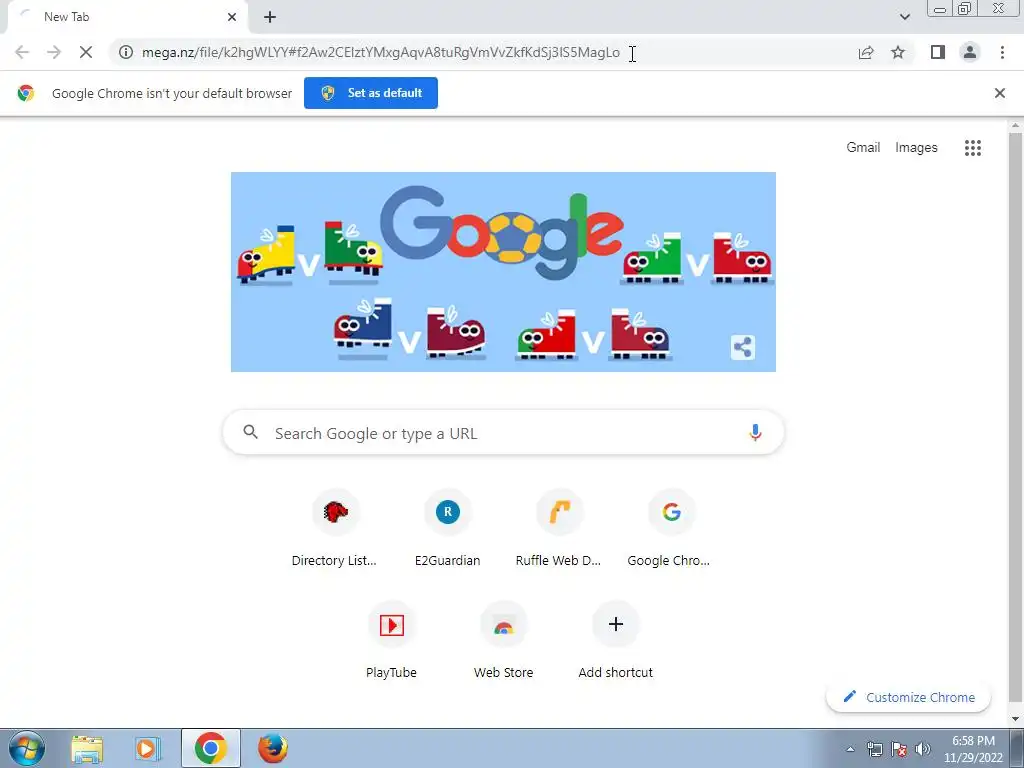1024x768 pixels.
Task: View site information icon in address bar
Action: pyautogui.click(x=125, y=52)
